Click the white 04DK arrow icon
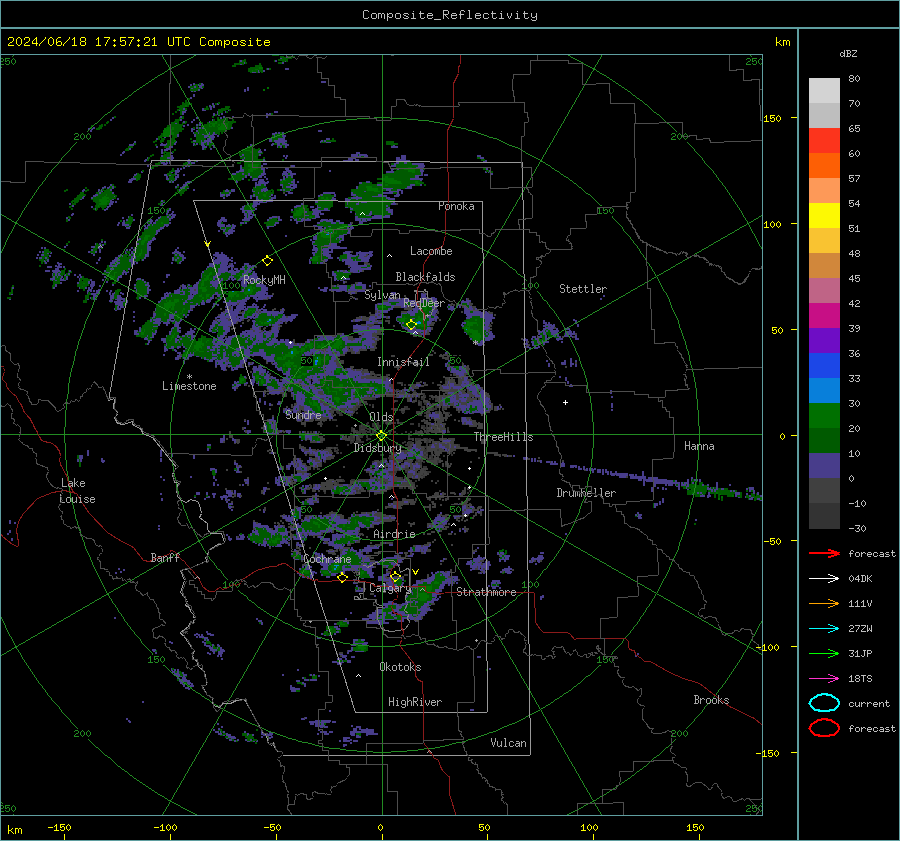The height and width of the screenshot is (841, 900). tap(824, 578)
